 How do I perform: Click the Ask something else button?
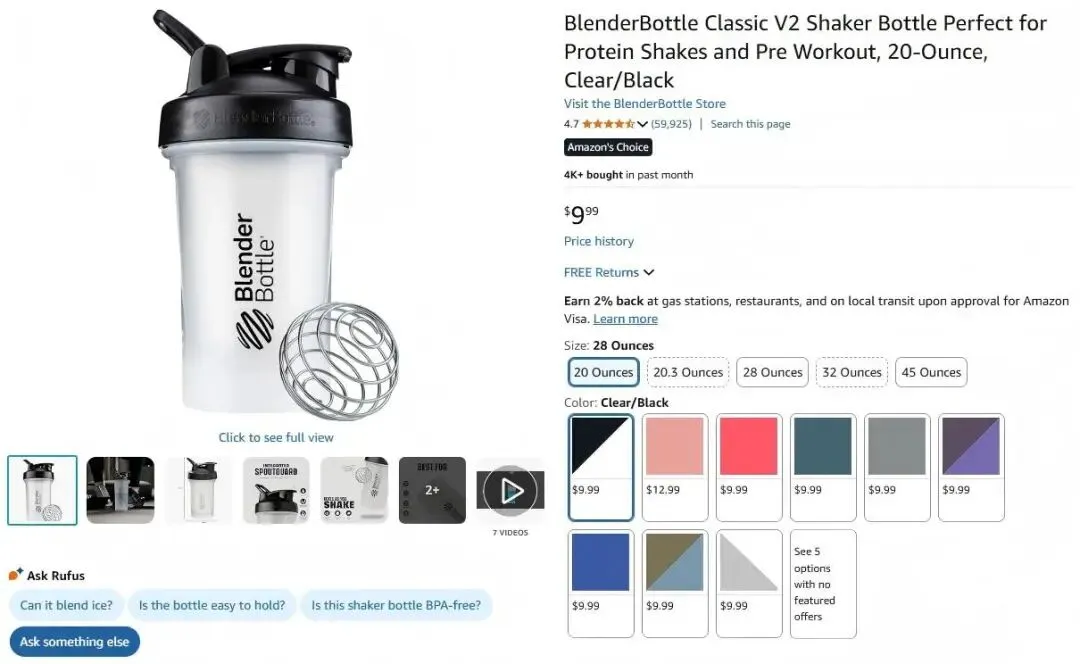[x=74, y=641]
